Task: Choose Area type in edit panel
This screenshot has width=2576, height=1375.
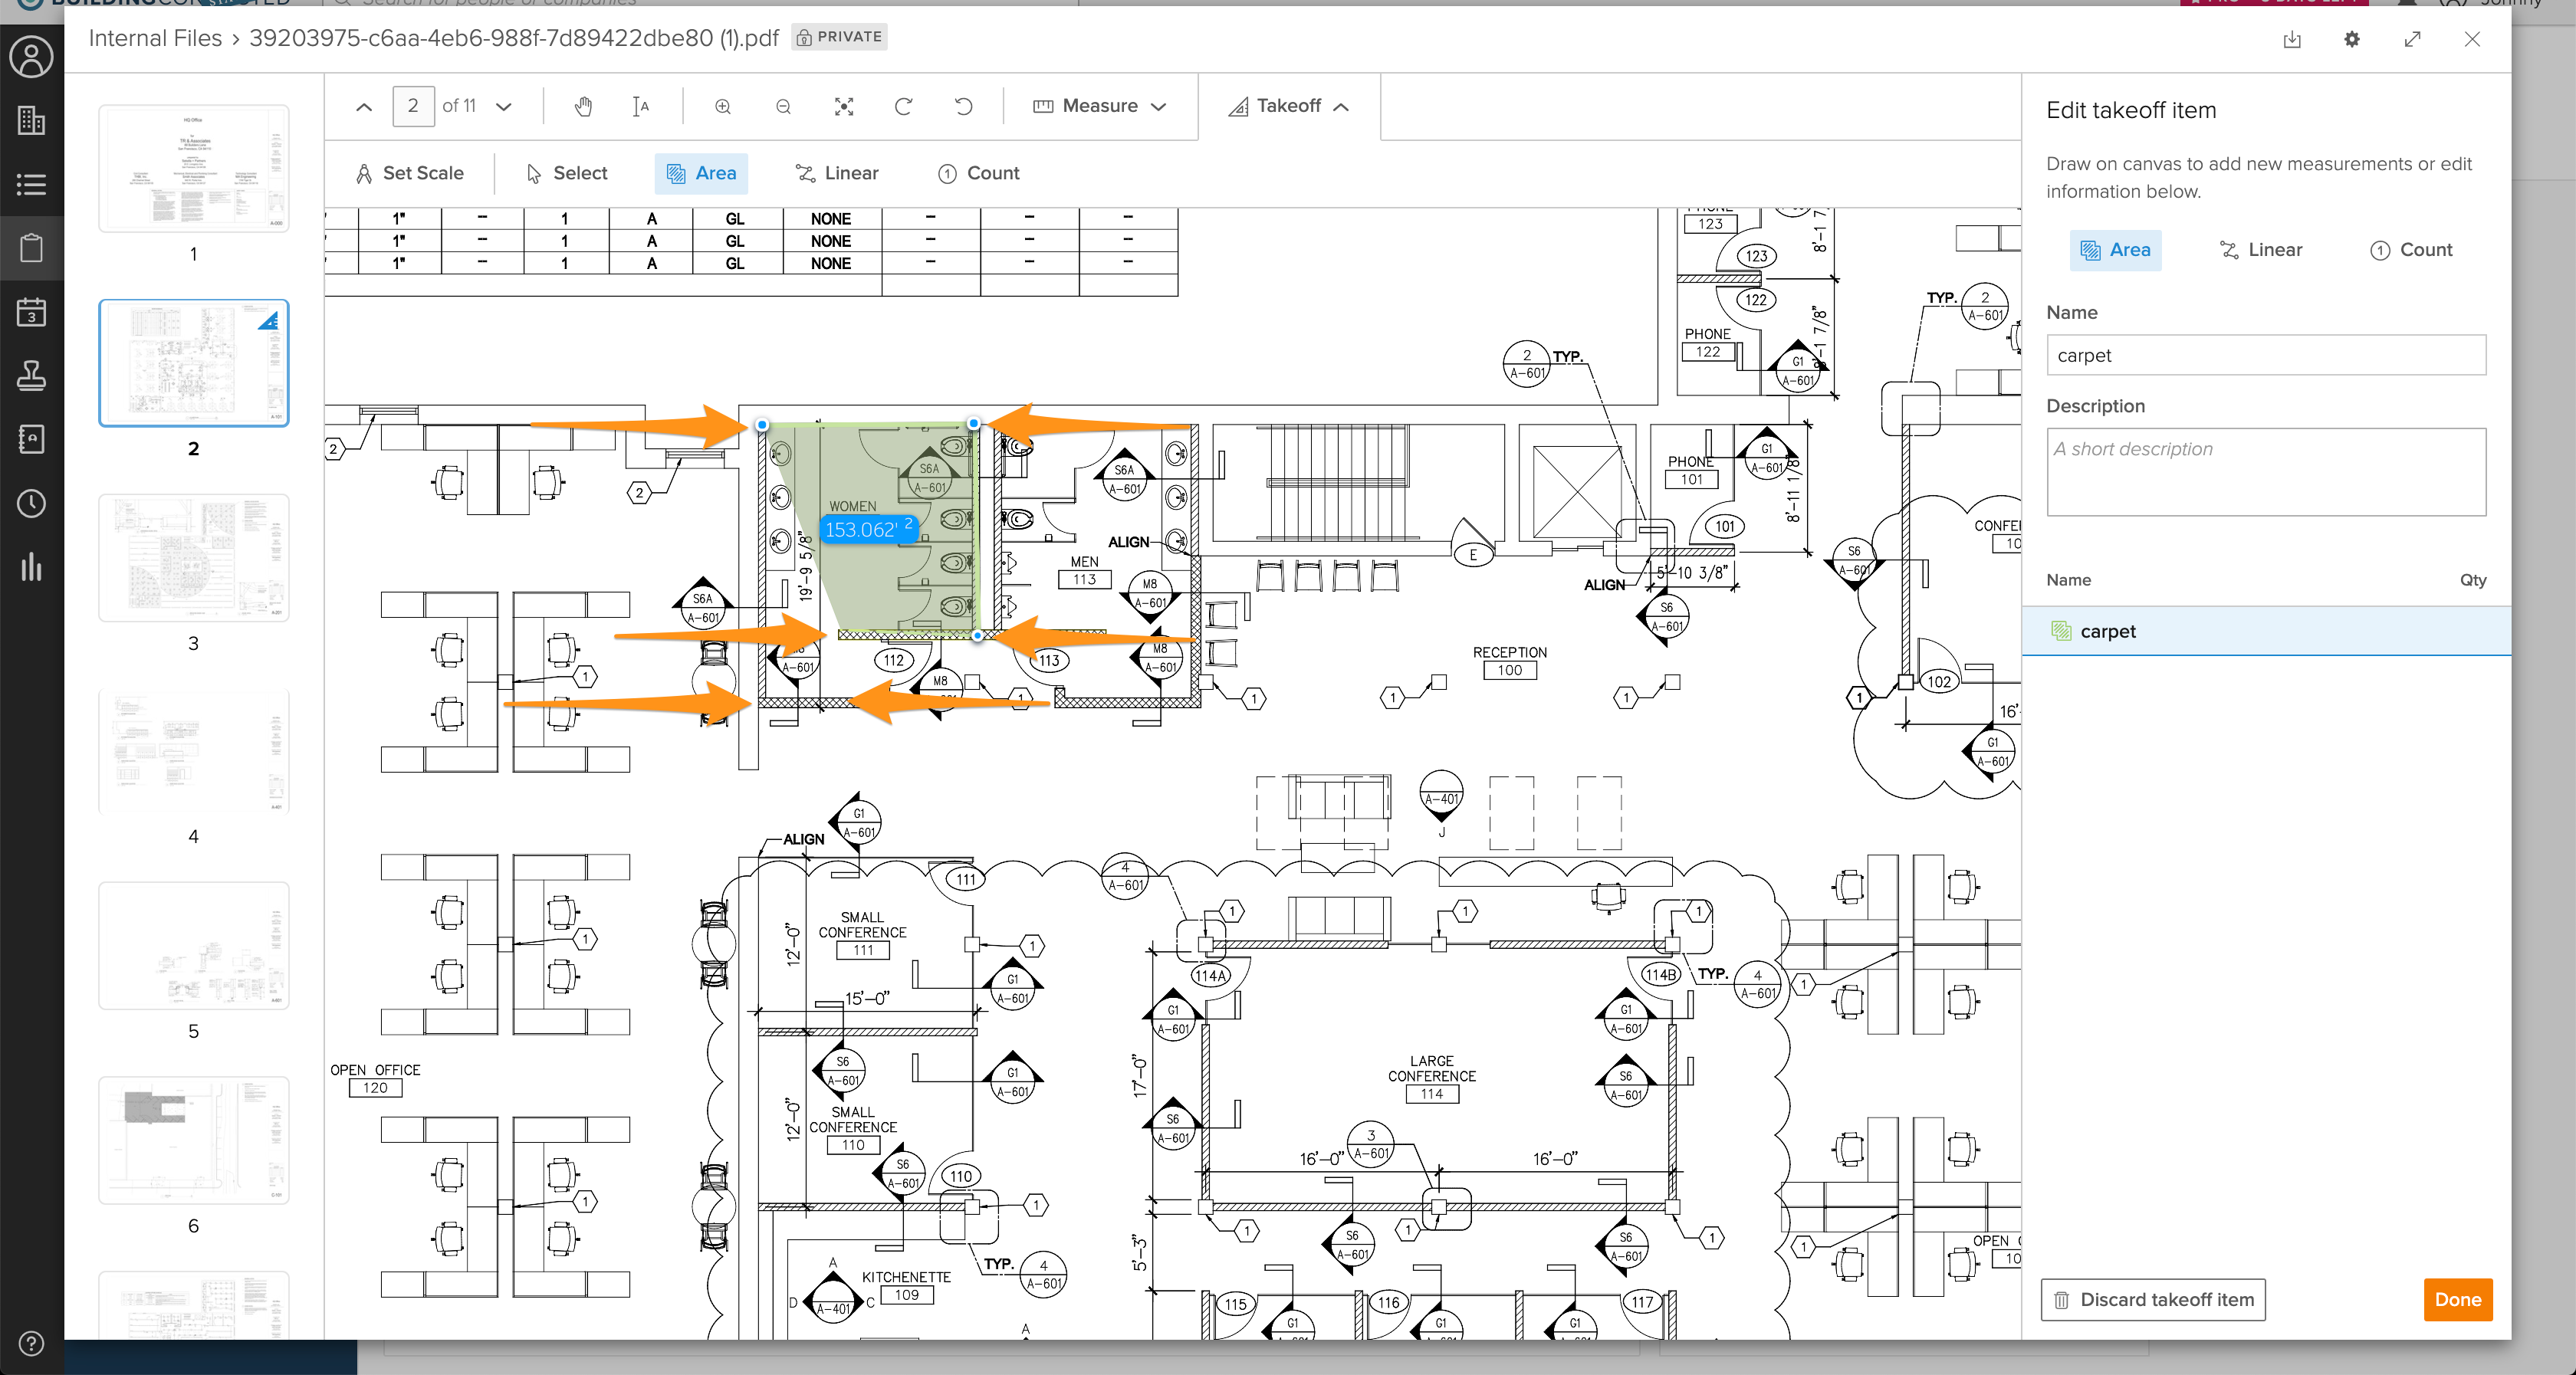Action: [x=2115, y=250]
